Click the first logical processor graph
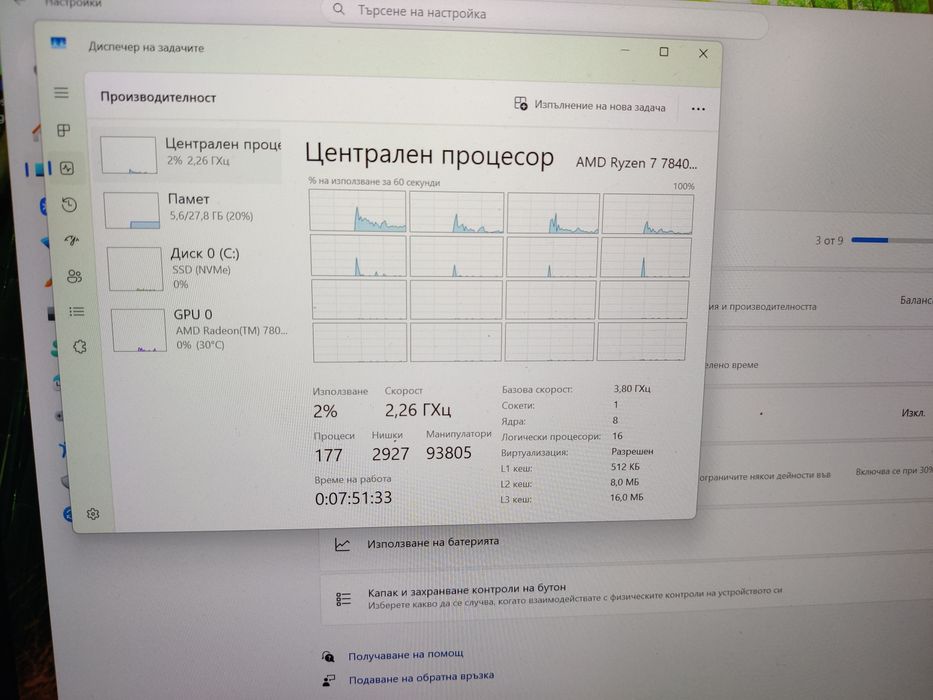This screenshot has height=700, width=933. click(x=357, y=211)
